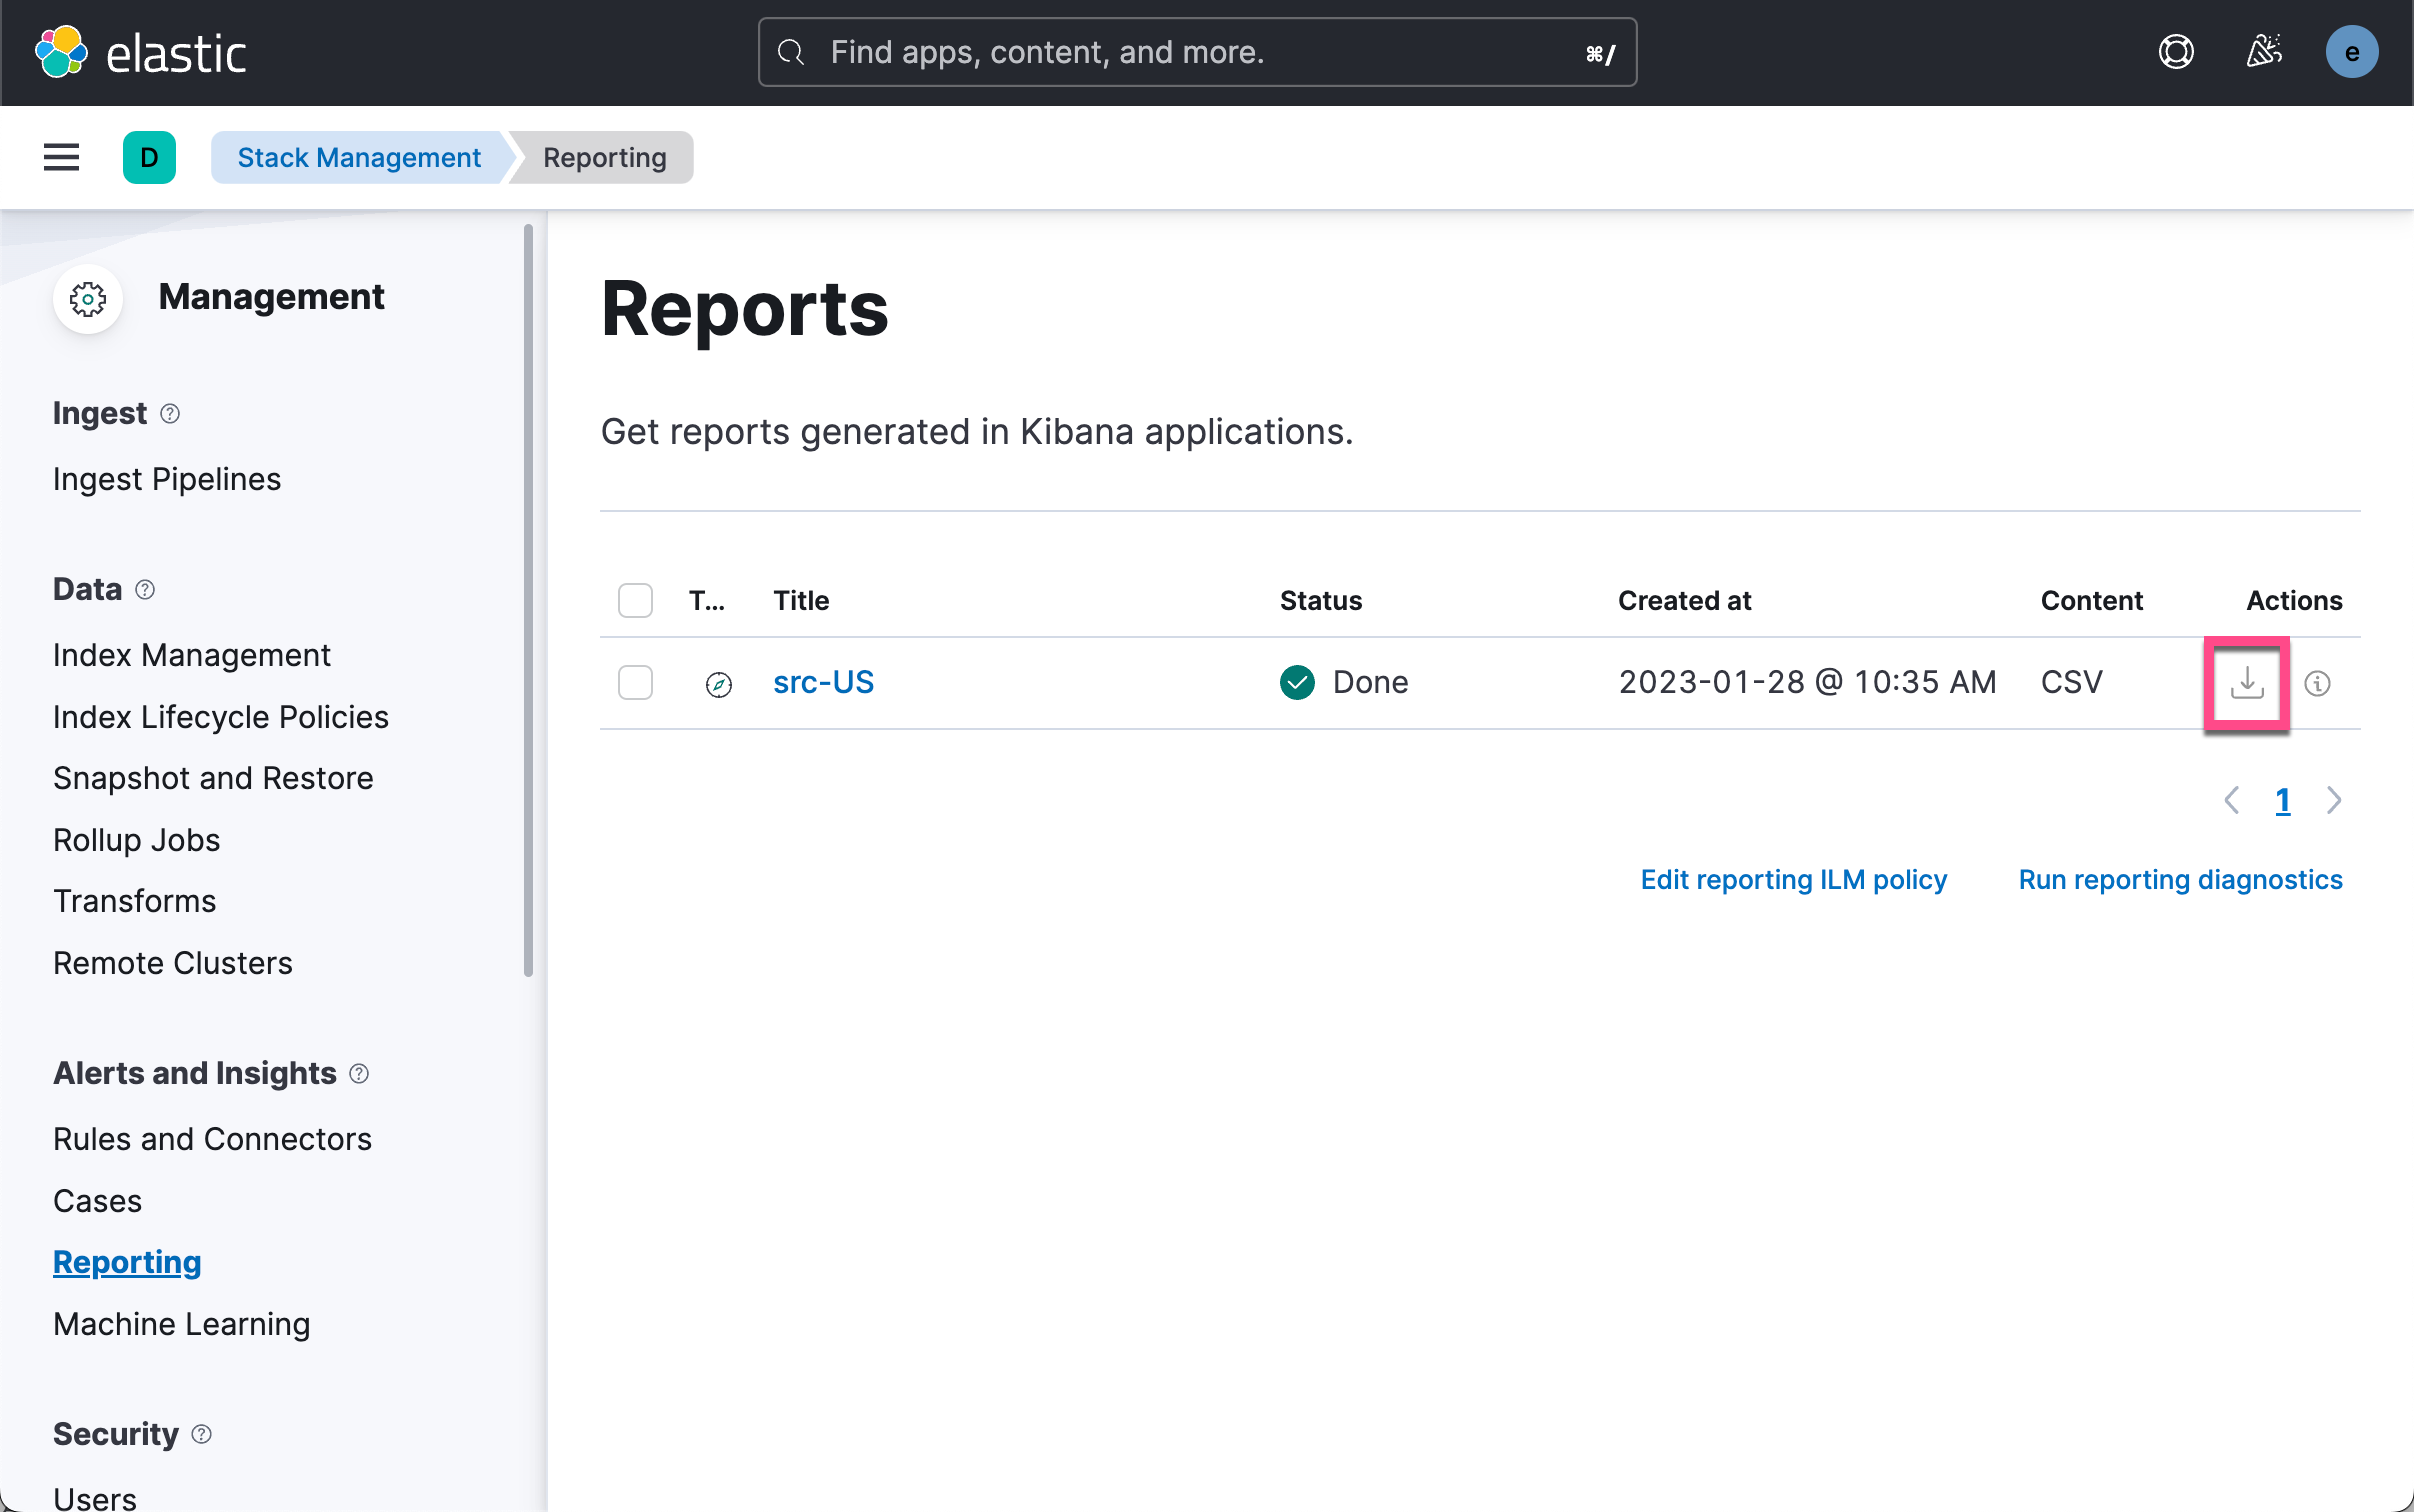The width and height of the screenshot is (2414, 1512).
Task: Open the user avatar menu
Action: [2351, 52]
